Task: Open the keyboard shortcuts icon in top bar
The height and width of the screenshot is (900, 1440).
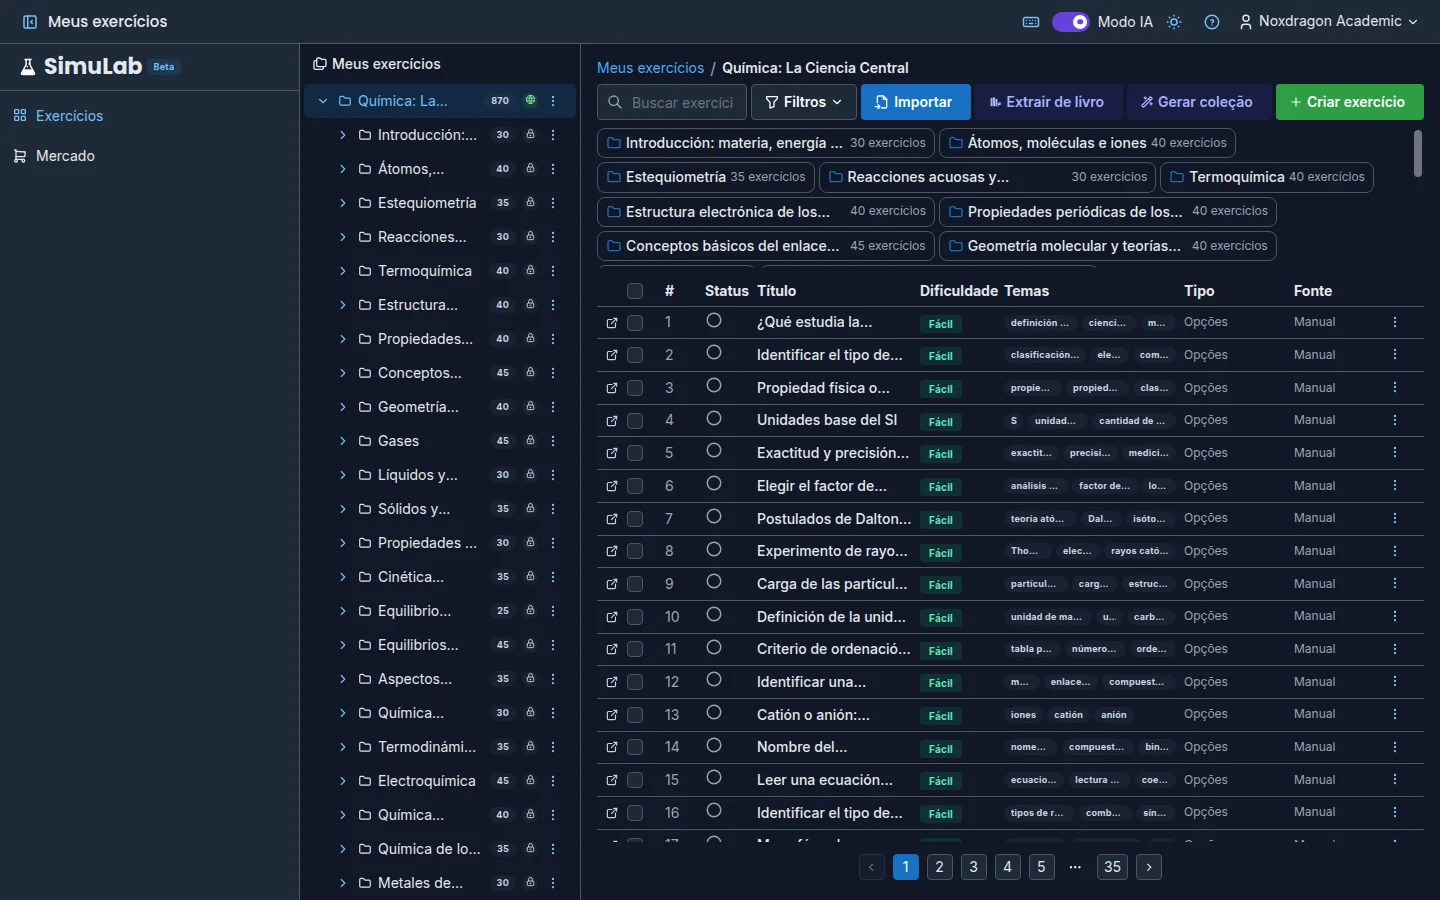Action: (x=1031, y=22)
